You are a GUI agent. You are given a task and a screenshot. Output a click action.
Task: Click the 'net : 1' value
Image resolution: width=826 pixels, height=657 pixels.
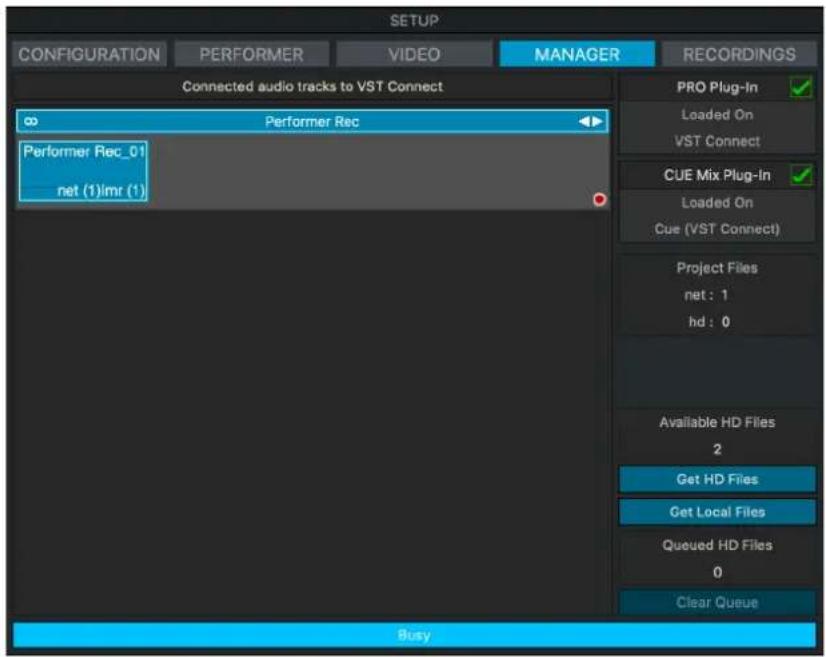click(x=706, y=295)
